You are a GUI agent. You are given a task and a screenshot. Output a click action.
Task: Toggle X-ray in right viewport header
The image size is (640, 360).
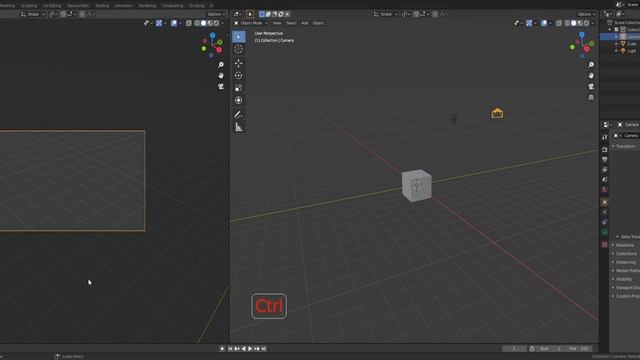tap(559, 23)
